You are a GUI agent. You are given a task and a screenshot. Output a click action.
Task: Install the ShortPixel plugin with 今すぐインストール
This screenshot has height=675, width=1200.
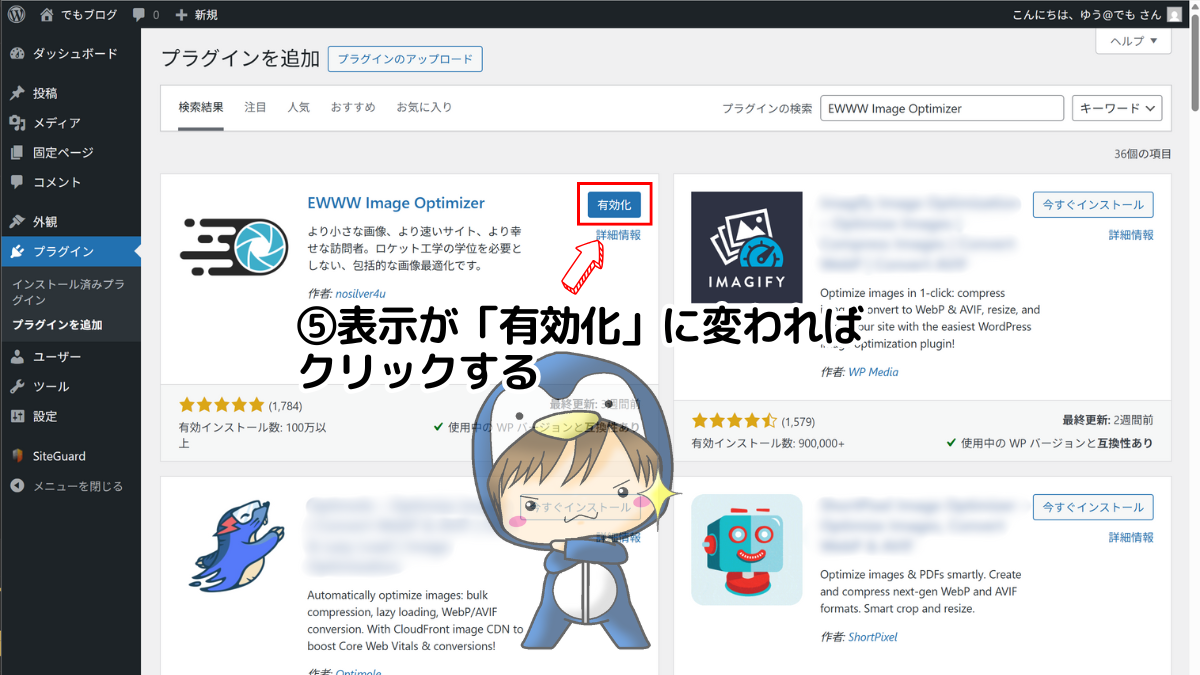[1093, 507]
